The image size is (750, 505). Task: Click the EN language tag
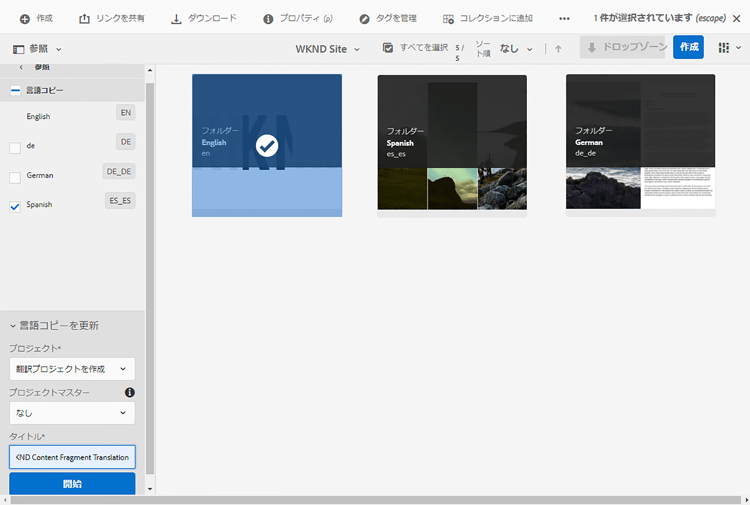tap(126, 113)
